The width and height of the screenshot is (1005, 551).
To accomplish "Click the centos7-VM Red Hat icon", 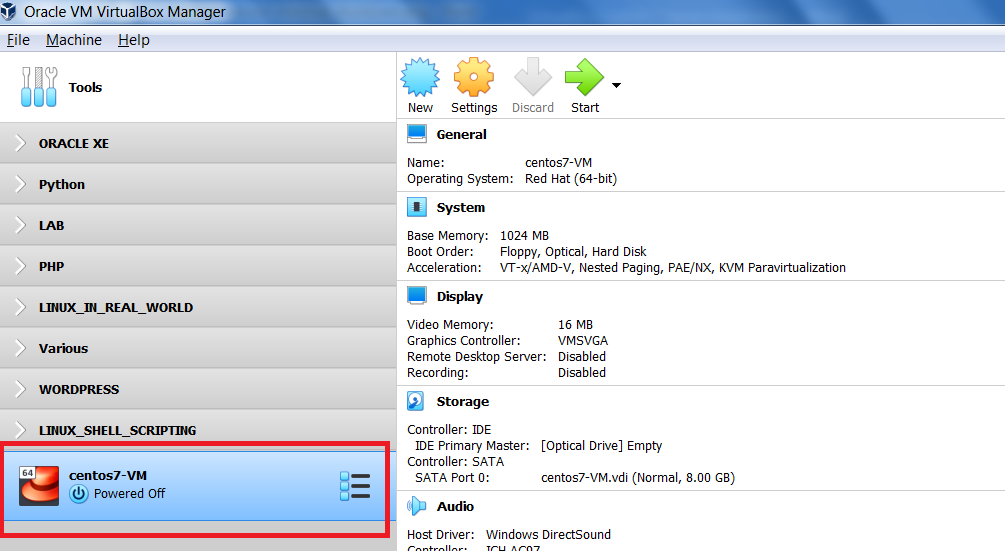I will [x=39, y=486].
